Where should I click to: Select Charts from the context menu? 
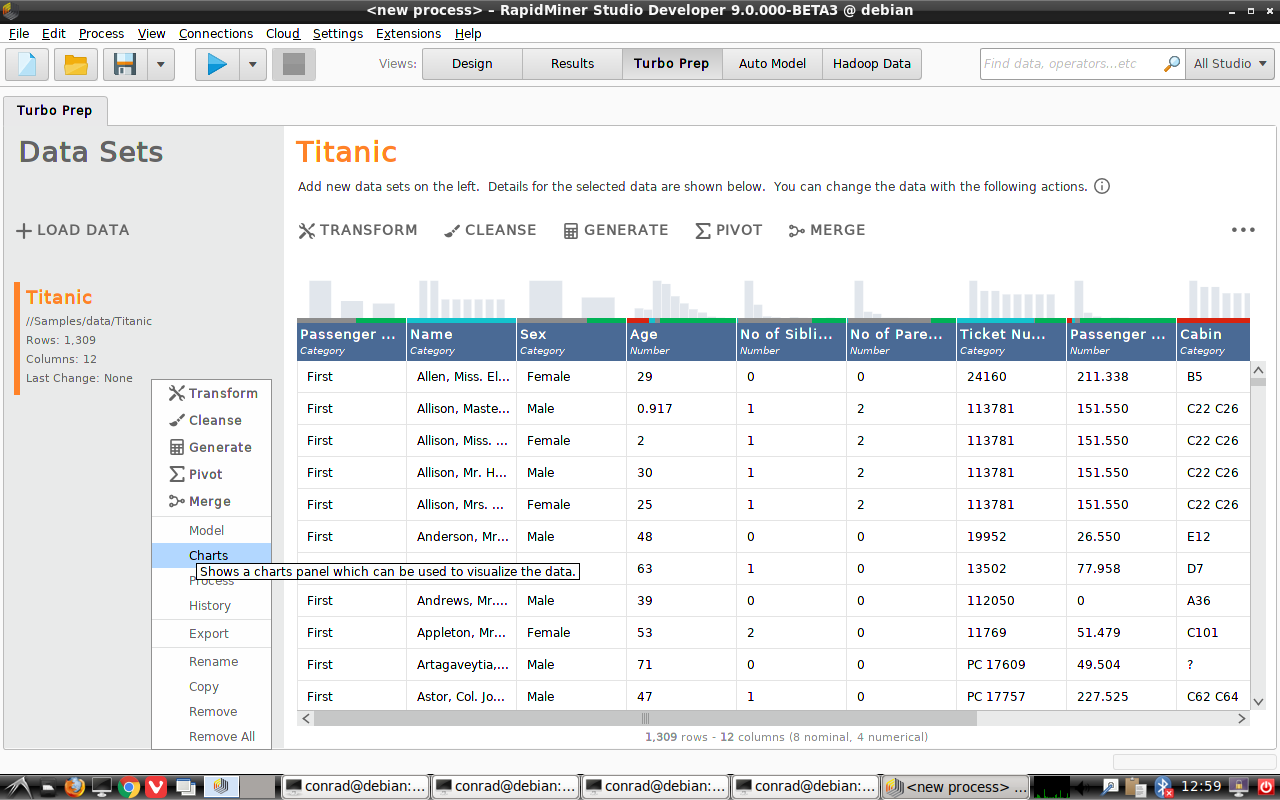pyautogui.click(x=208, y=555)
